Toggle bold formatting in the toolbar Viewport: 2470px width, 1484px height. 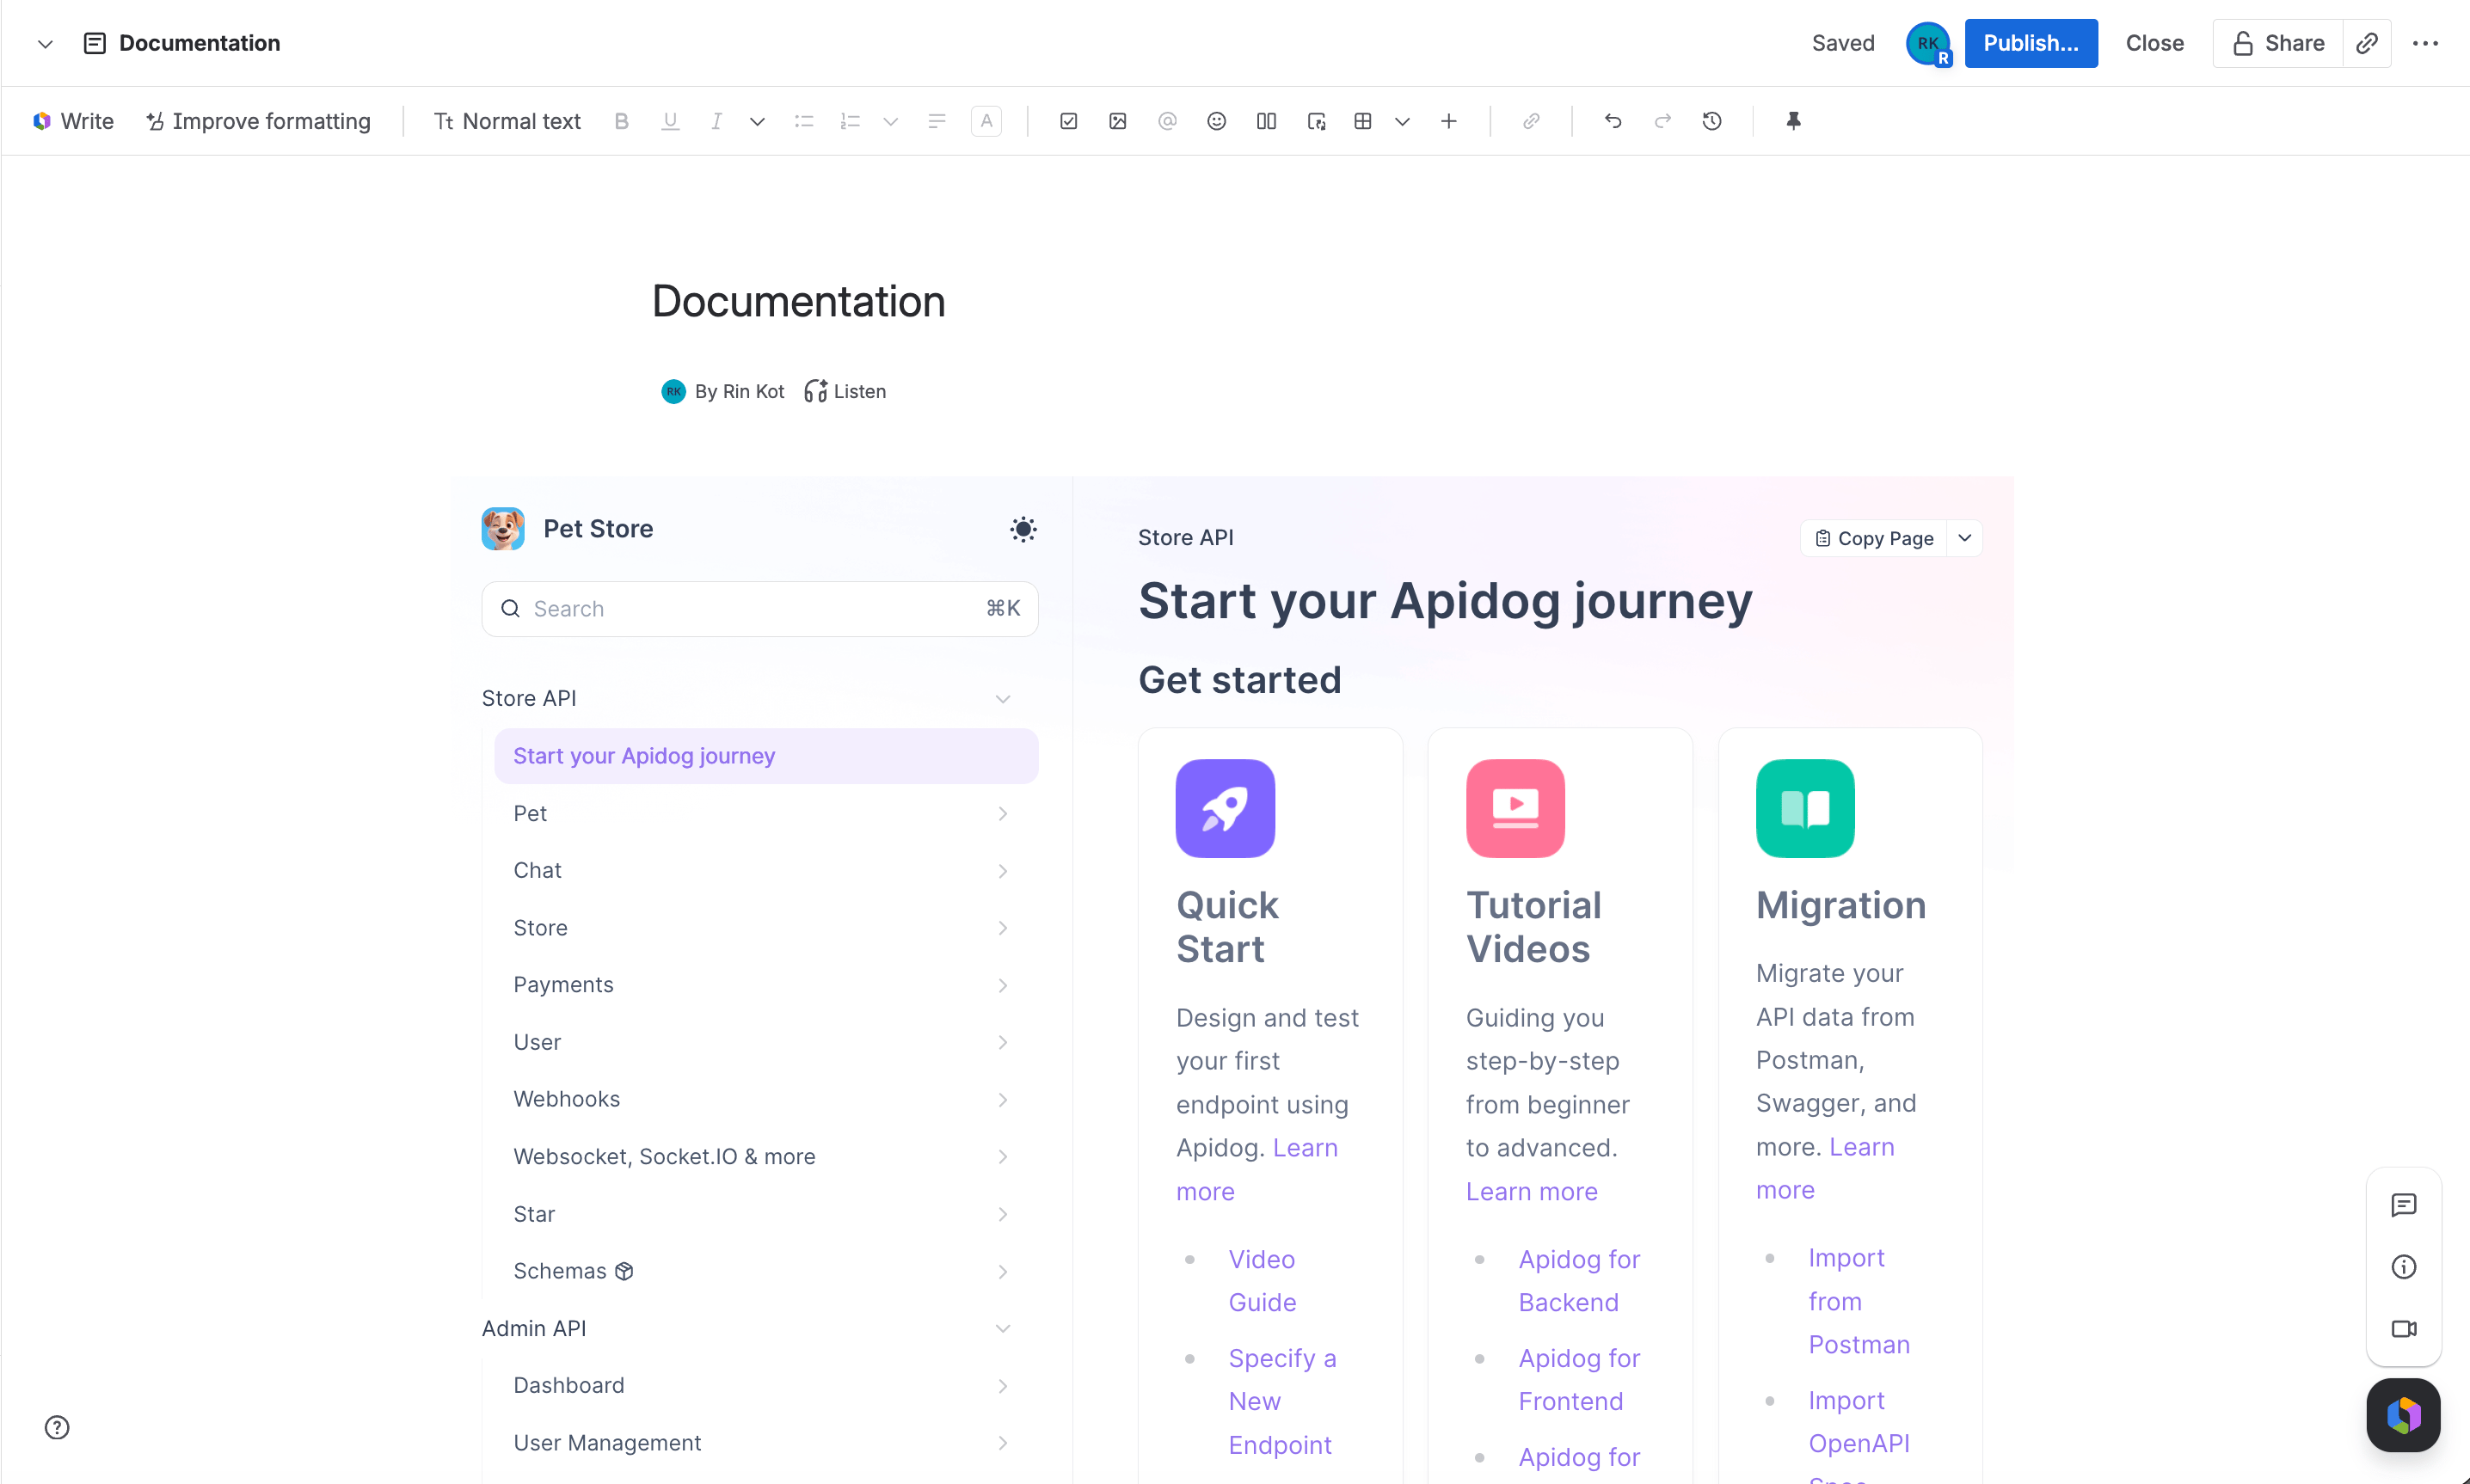[621, 121]
